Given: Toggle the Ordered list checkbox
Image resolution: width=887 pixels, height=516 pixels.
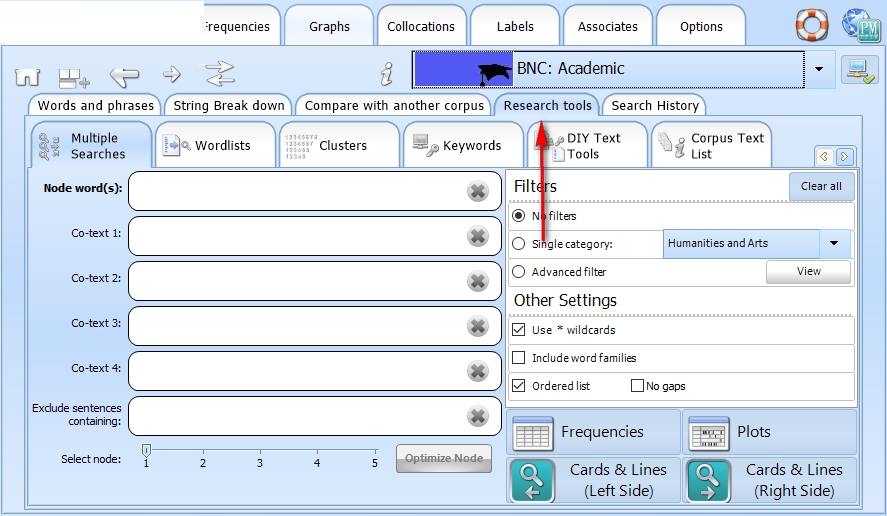Looking at the screenshot, I should tap(518, 385).
